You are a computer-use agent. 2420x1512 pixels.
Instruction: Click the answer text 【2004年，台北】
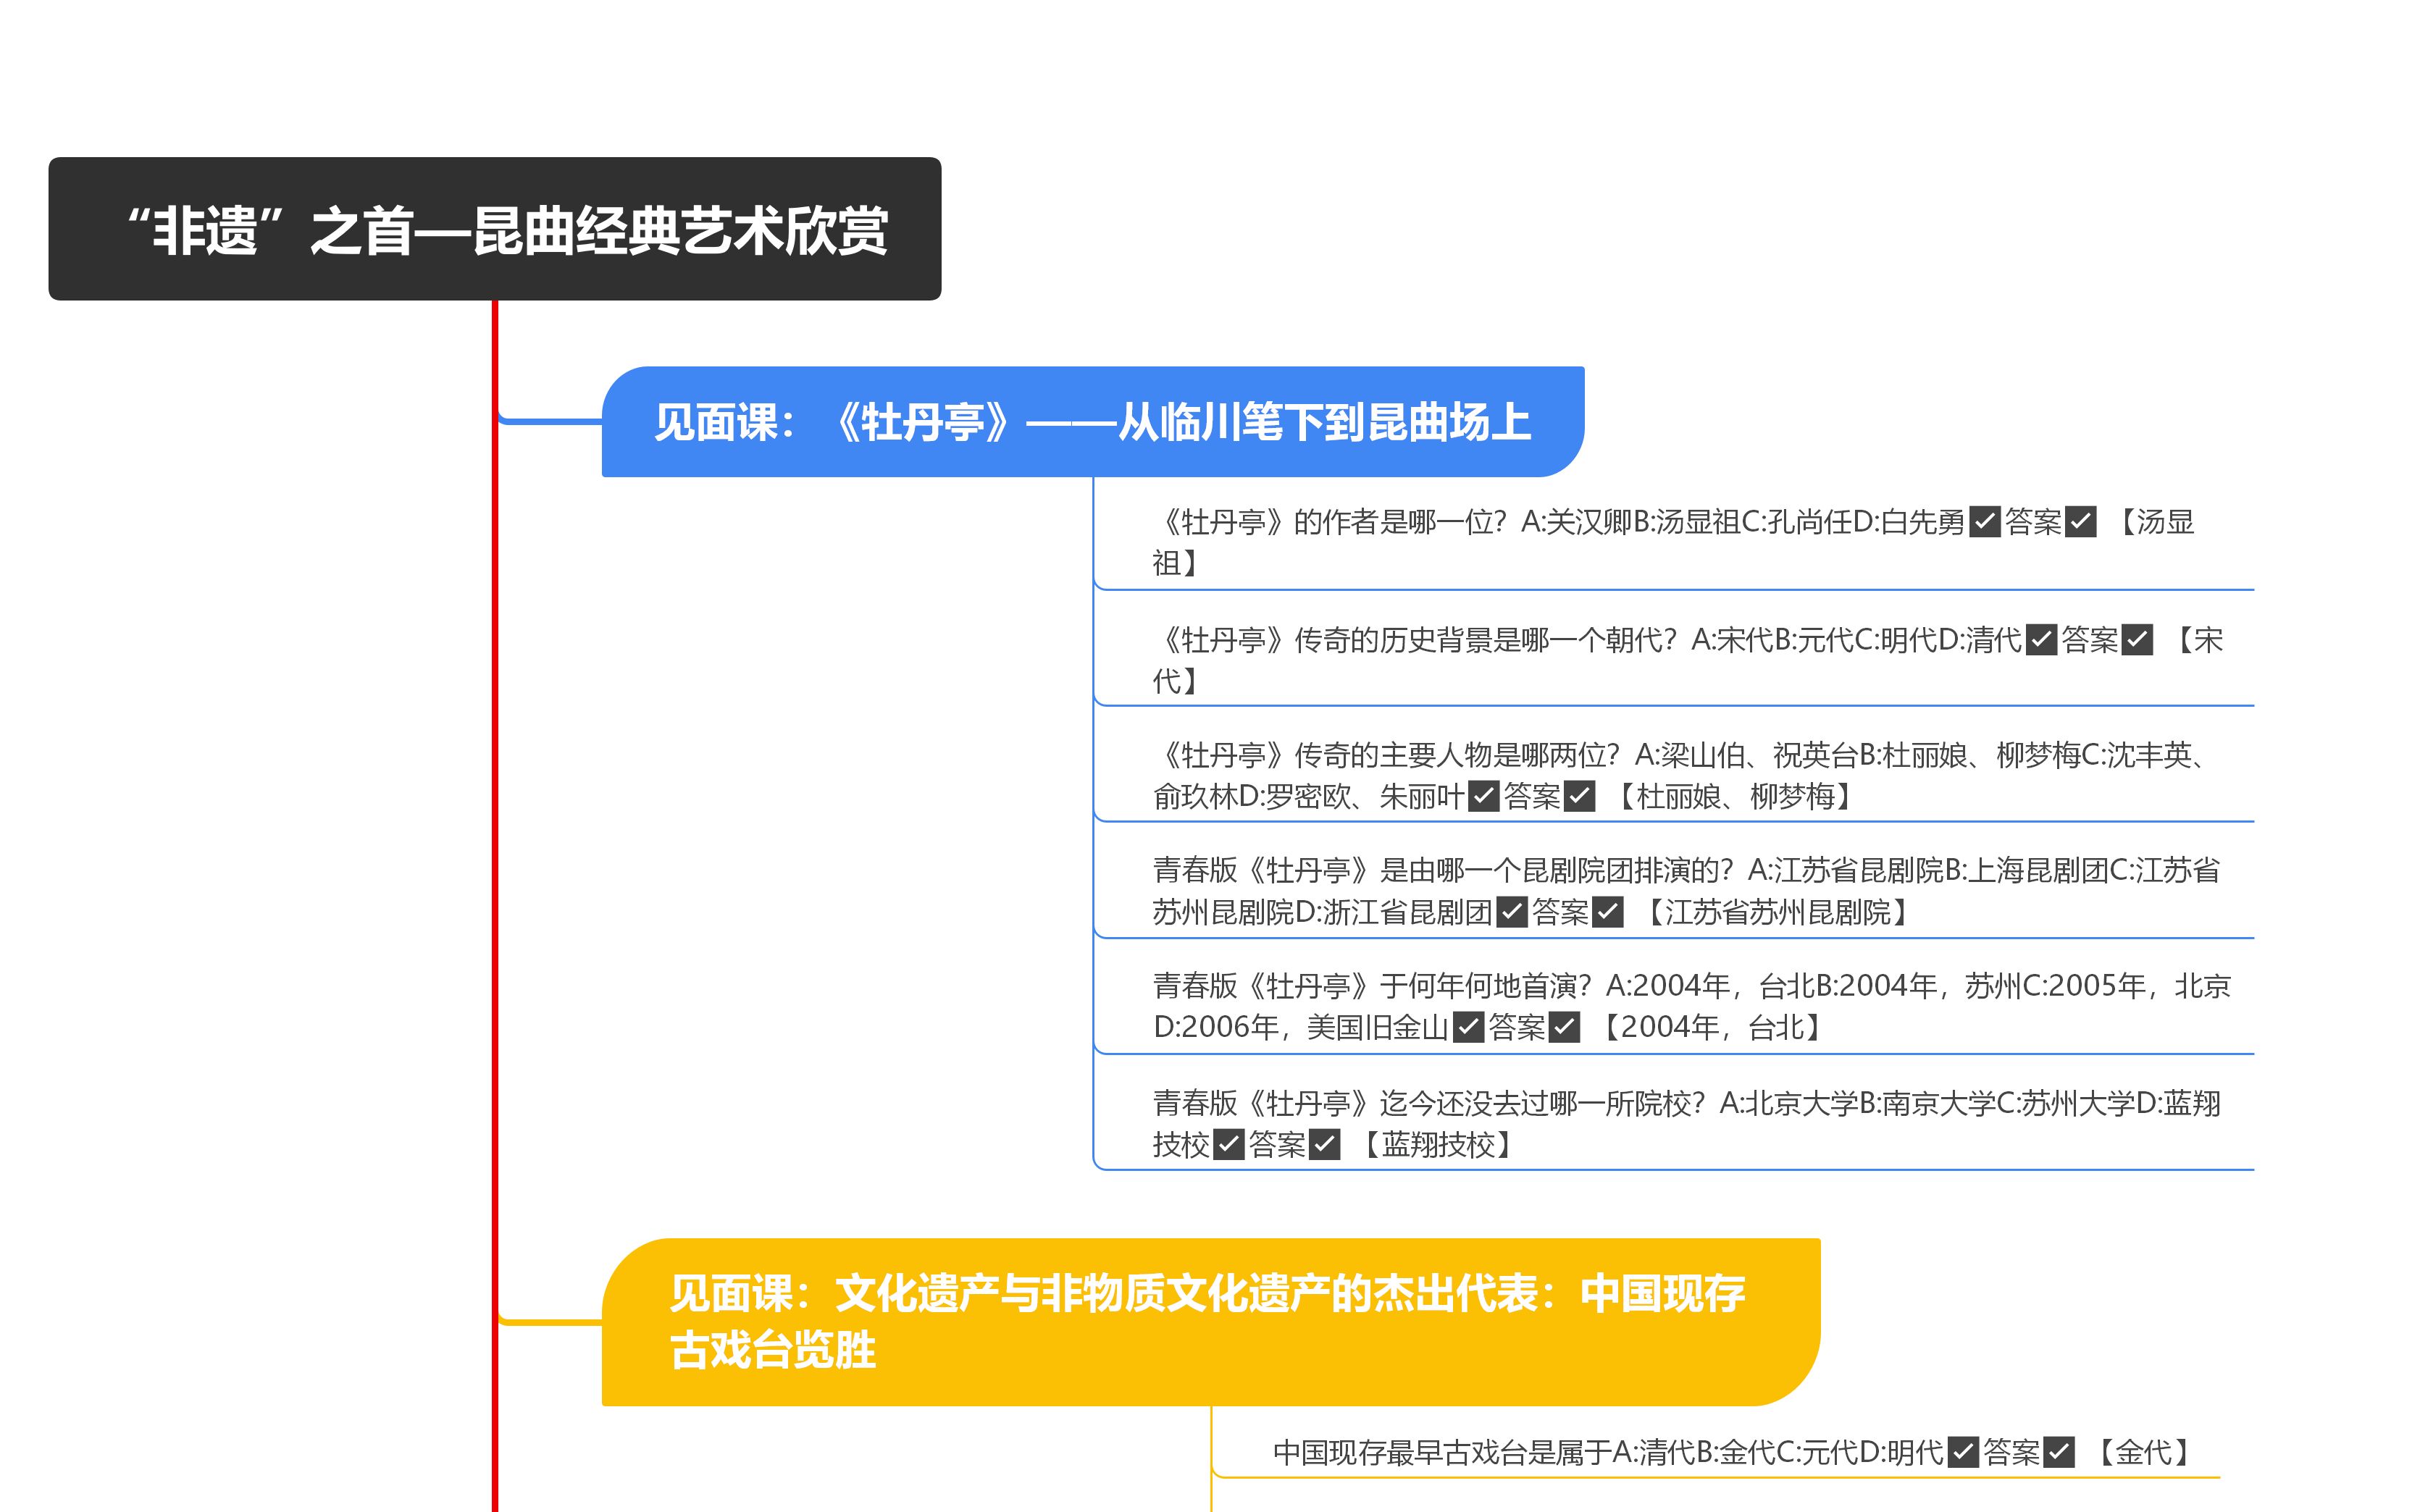tap(1712, 1027)
